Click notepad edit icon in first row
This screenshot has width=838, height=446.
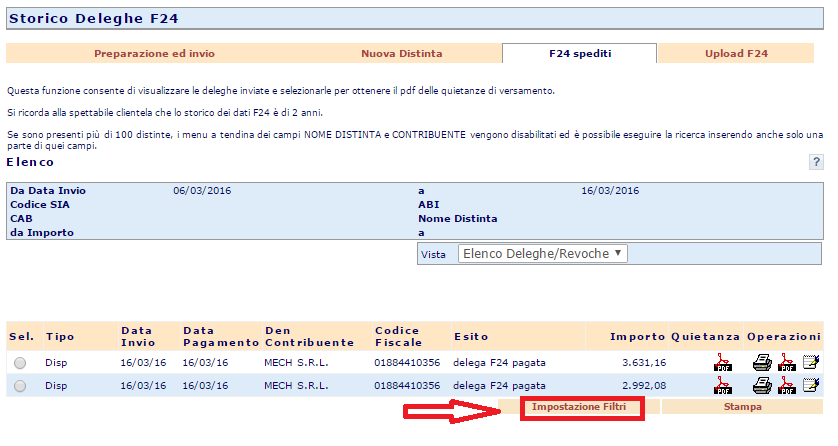click(x=810, y=363)
